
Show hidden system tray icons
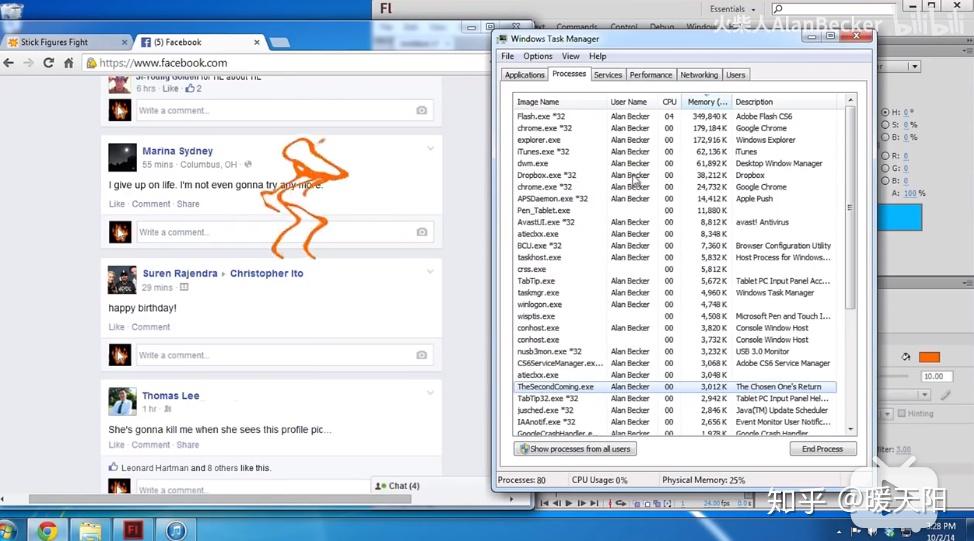point(839,532)
